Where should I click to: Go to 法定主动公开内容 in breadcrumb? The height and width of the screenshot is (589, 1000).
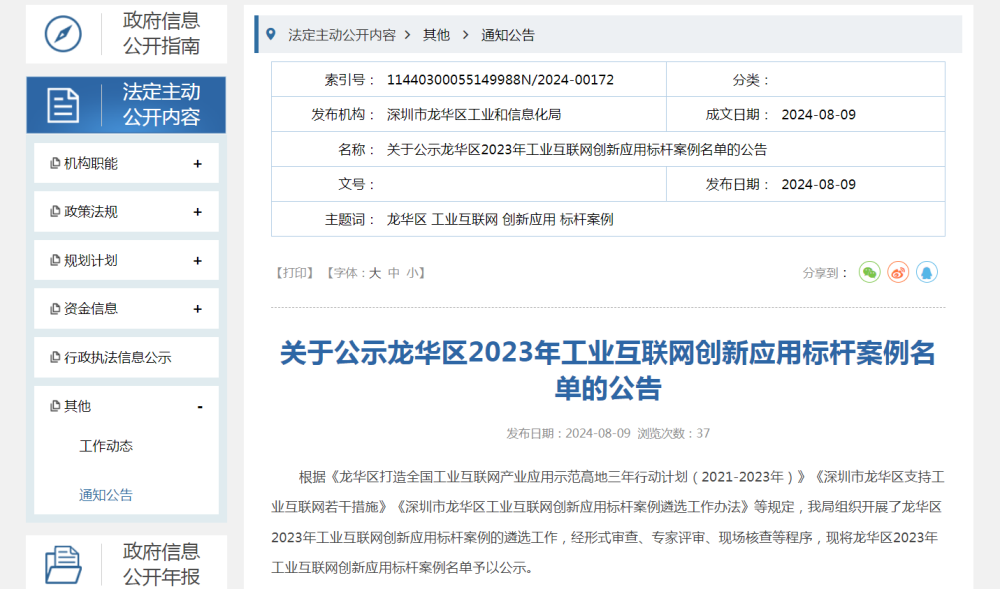pyautogui.click(x=342, y=35)
